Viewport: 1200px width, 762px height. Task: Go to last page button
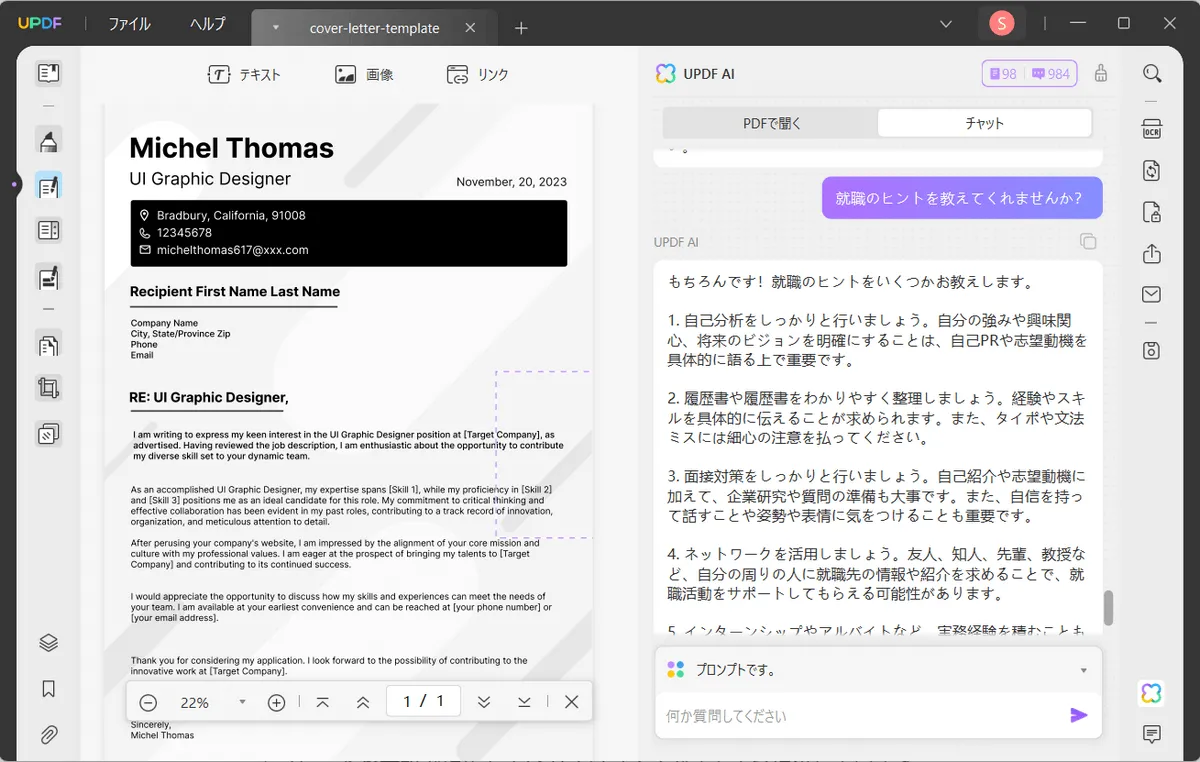524,702
